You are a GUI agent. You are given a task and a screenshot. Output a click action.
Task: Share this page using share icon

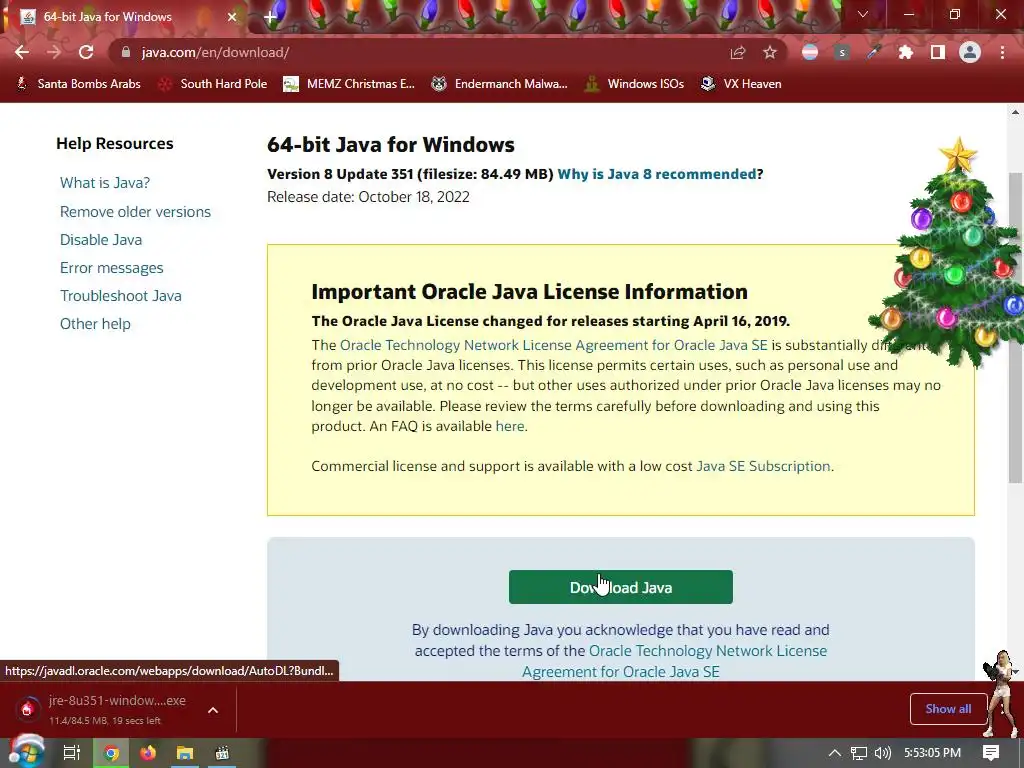coord(738,52)
